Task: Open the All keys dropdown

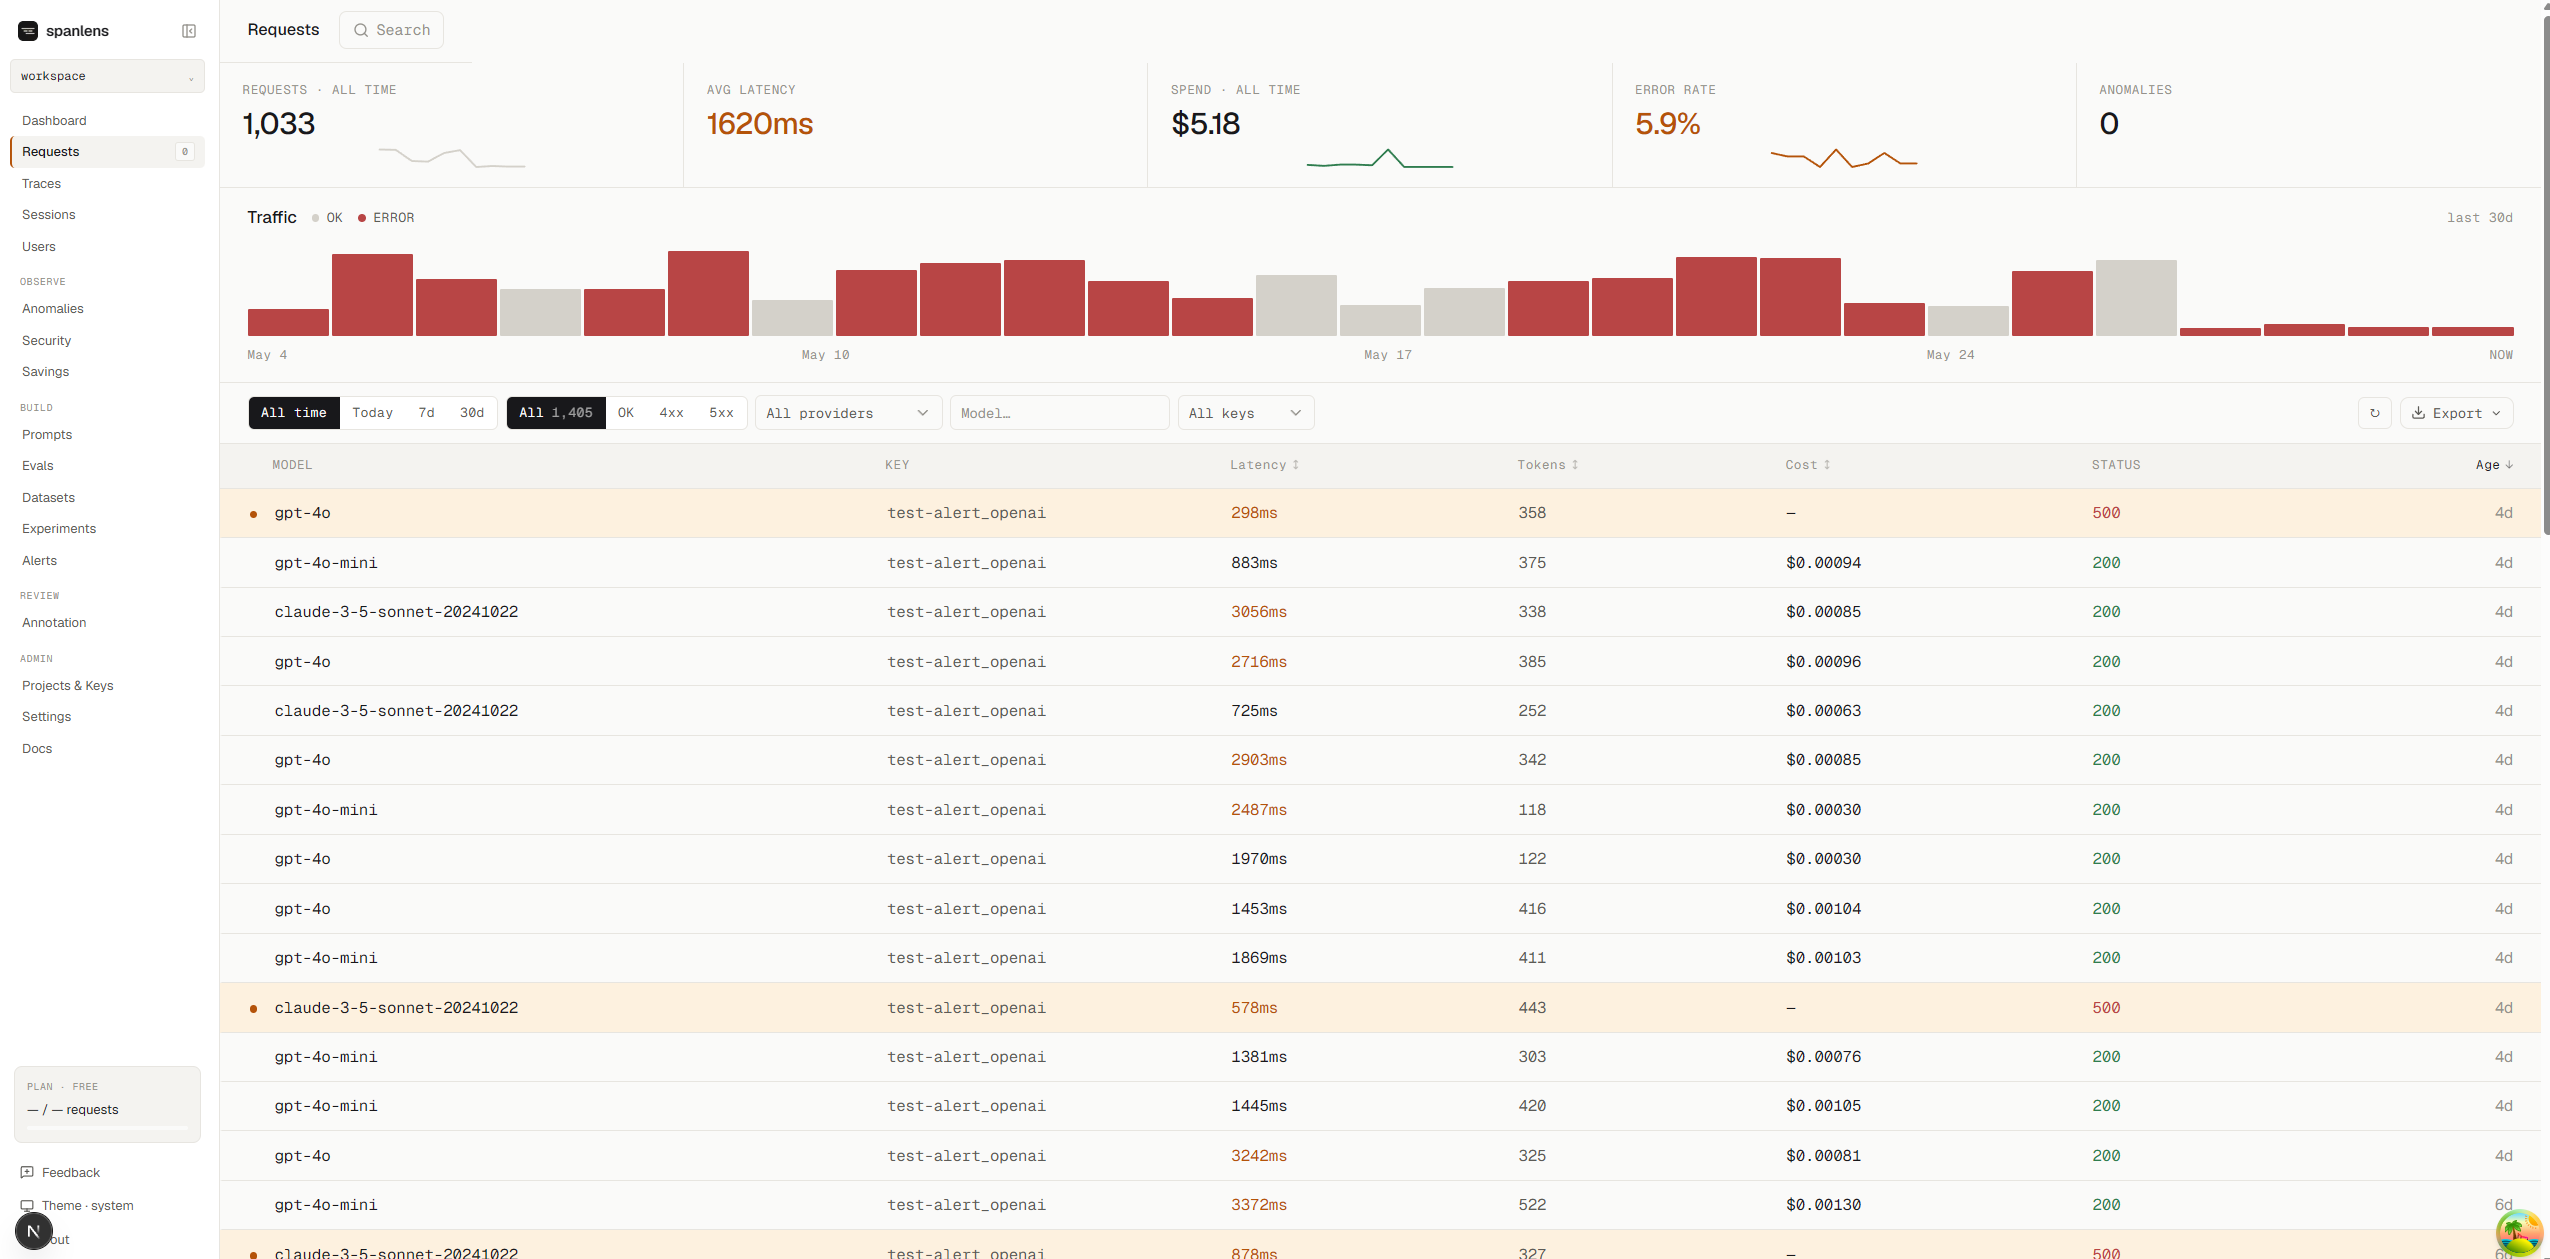Action: click(x=1246, y=413)
